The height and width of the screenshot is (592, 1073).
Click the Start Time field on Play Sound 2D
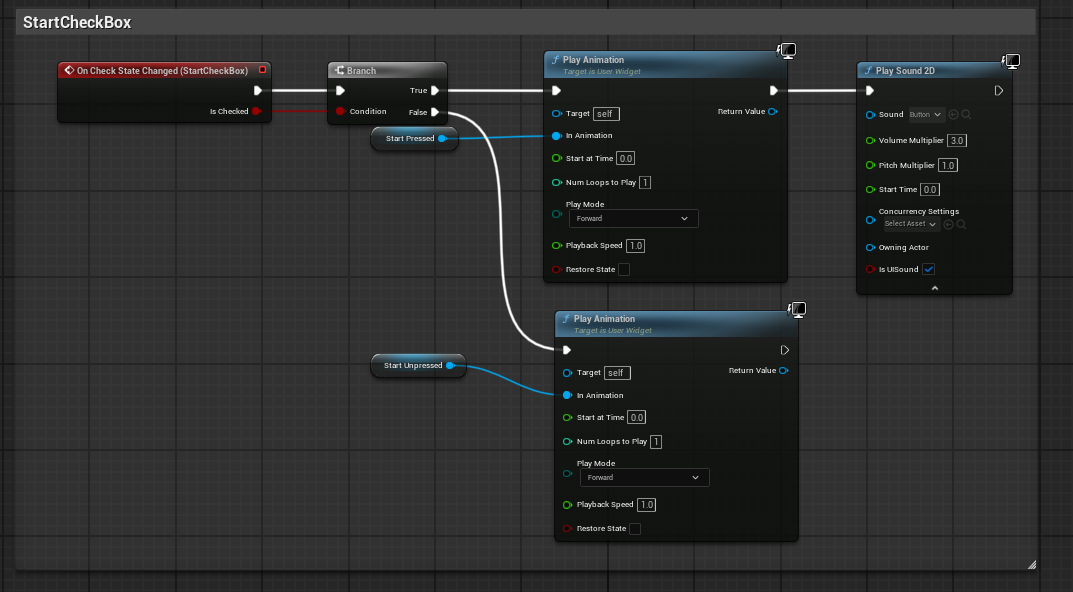929,190
